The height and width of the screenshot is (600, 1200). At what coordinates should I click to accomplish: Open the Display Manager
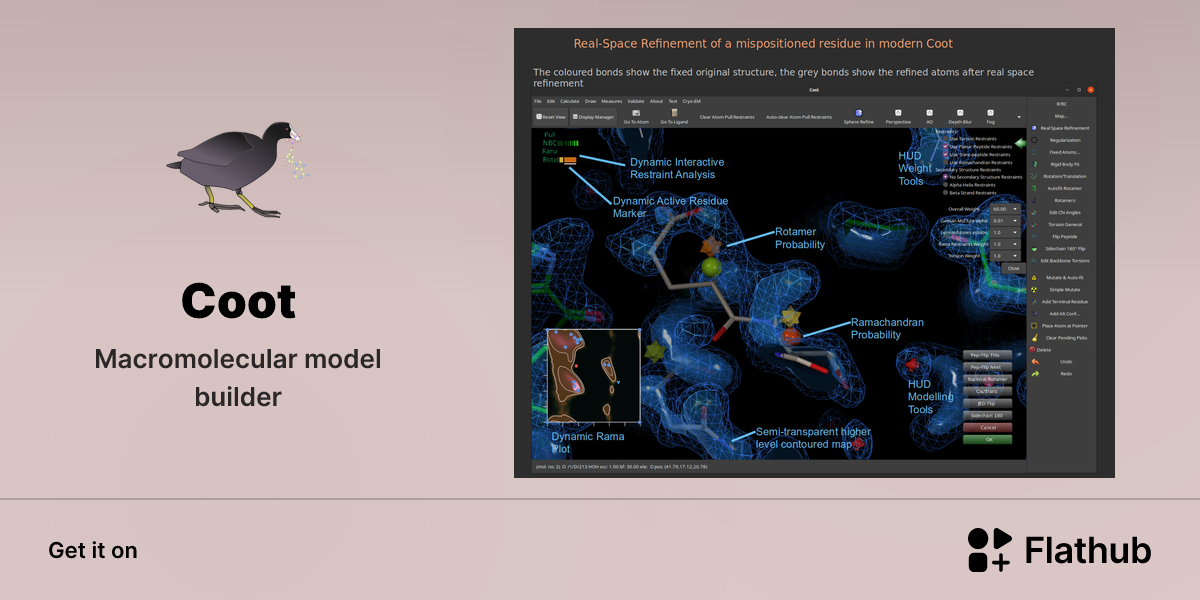(x=593, y=117)
